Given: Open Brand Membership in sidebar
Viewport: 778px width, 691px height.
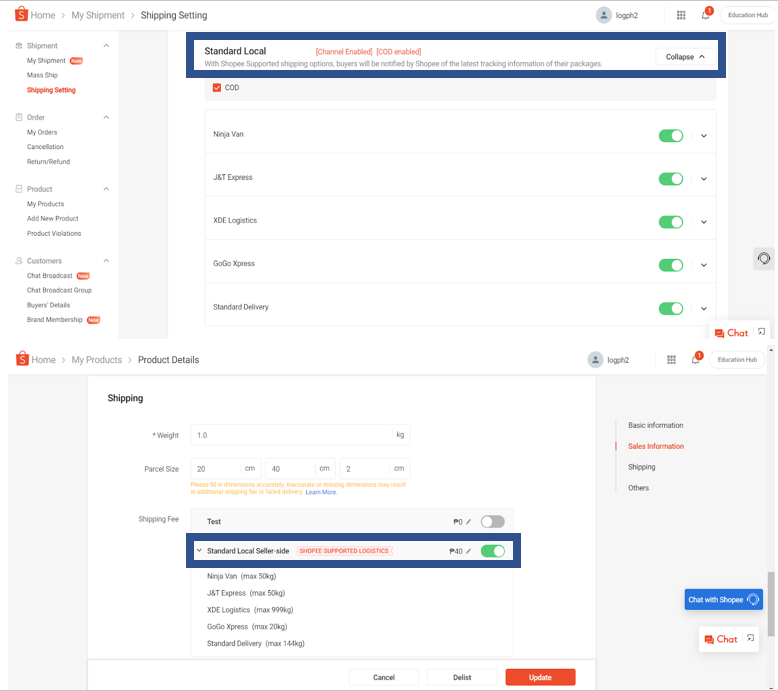Looking at the screenshot, I should click(55, 319).
